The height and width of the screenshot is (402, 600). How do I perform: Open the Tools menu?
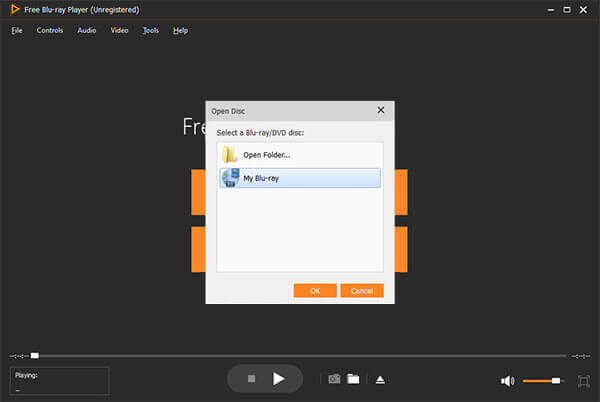click(x=151, y=30)
